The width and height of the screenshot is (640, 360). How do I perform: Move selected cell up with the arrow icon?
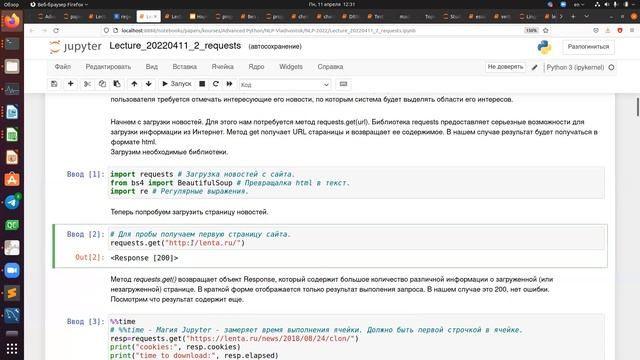click(x=134, y=84)
